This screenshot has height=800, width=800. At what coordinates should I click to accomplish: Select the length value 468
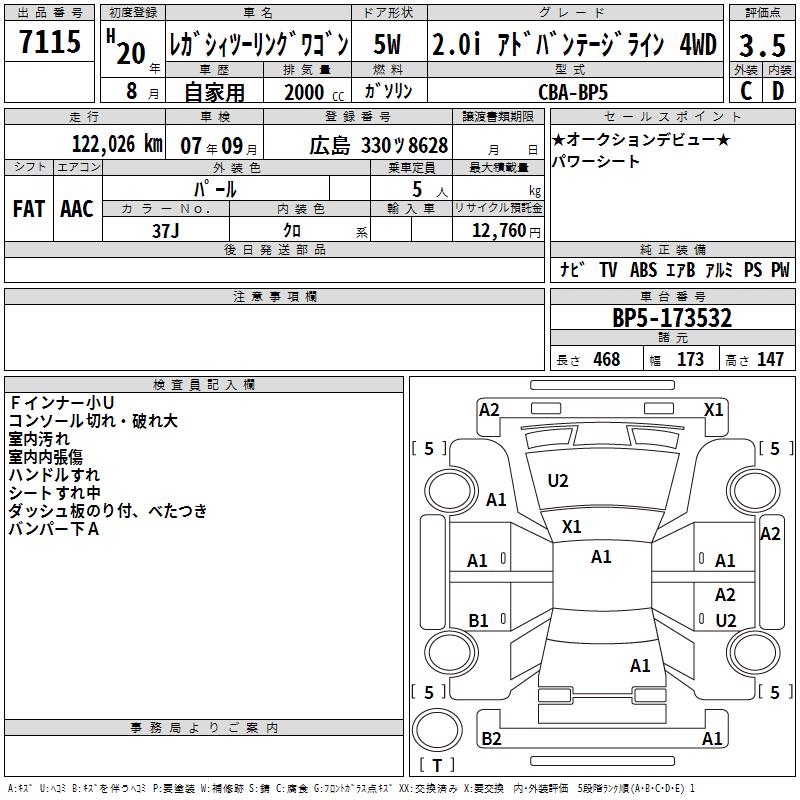coord(606,359)
